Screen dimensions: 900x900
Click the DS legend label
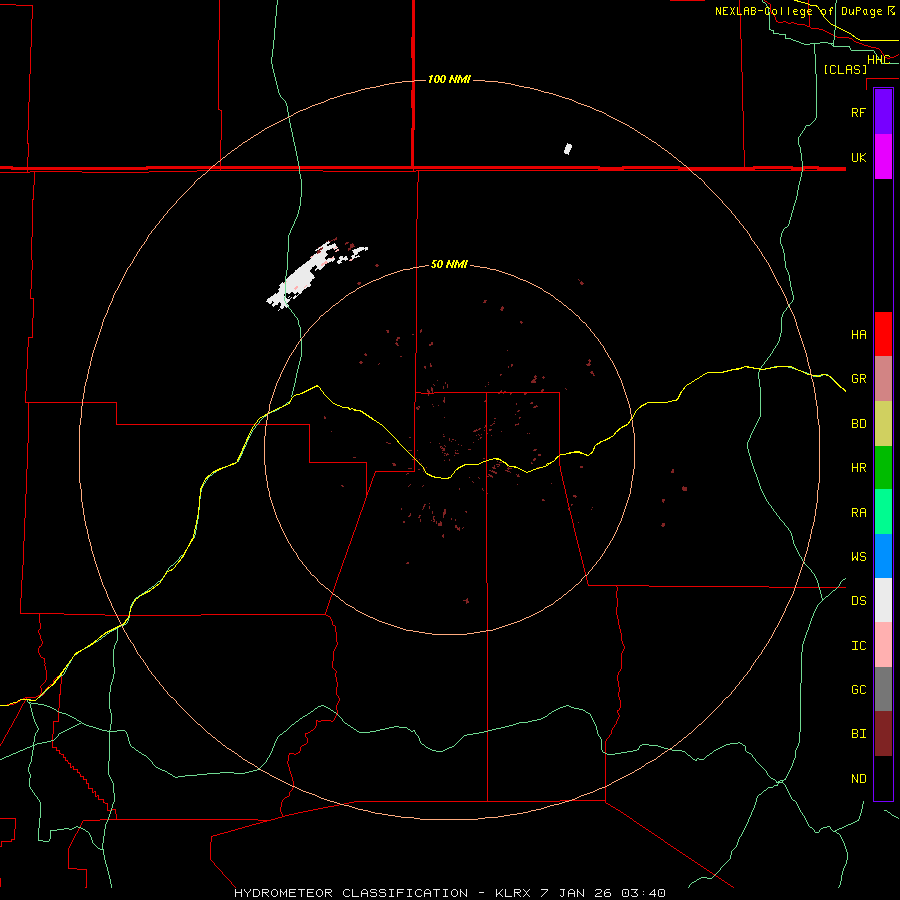858,601
